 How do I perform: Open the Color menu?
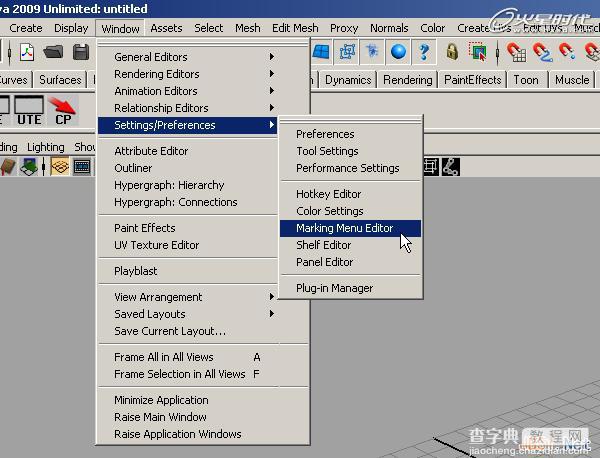click(432, 28)
